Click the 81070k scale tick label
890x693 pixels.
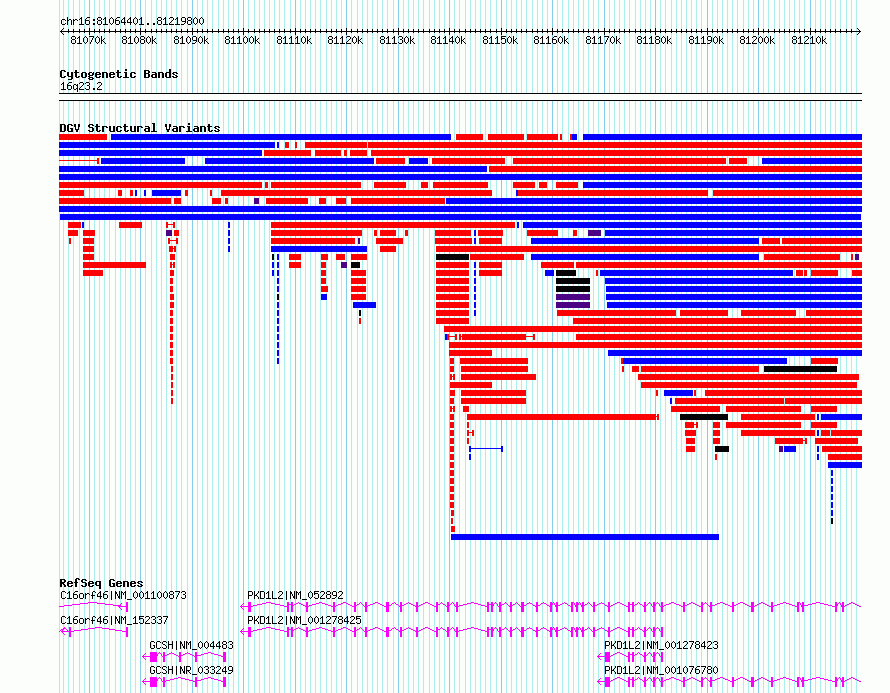[88, 40]
